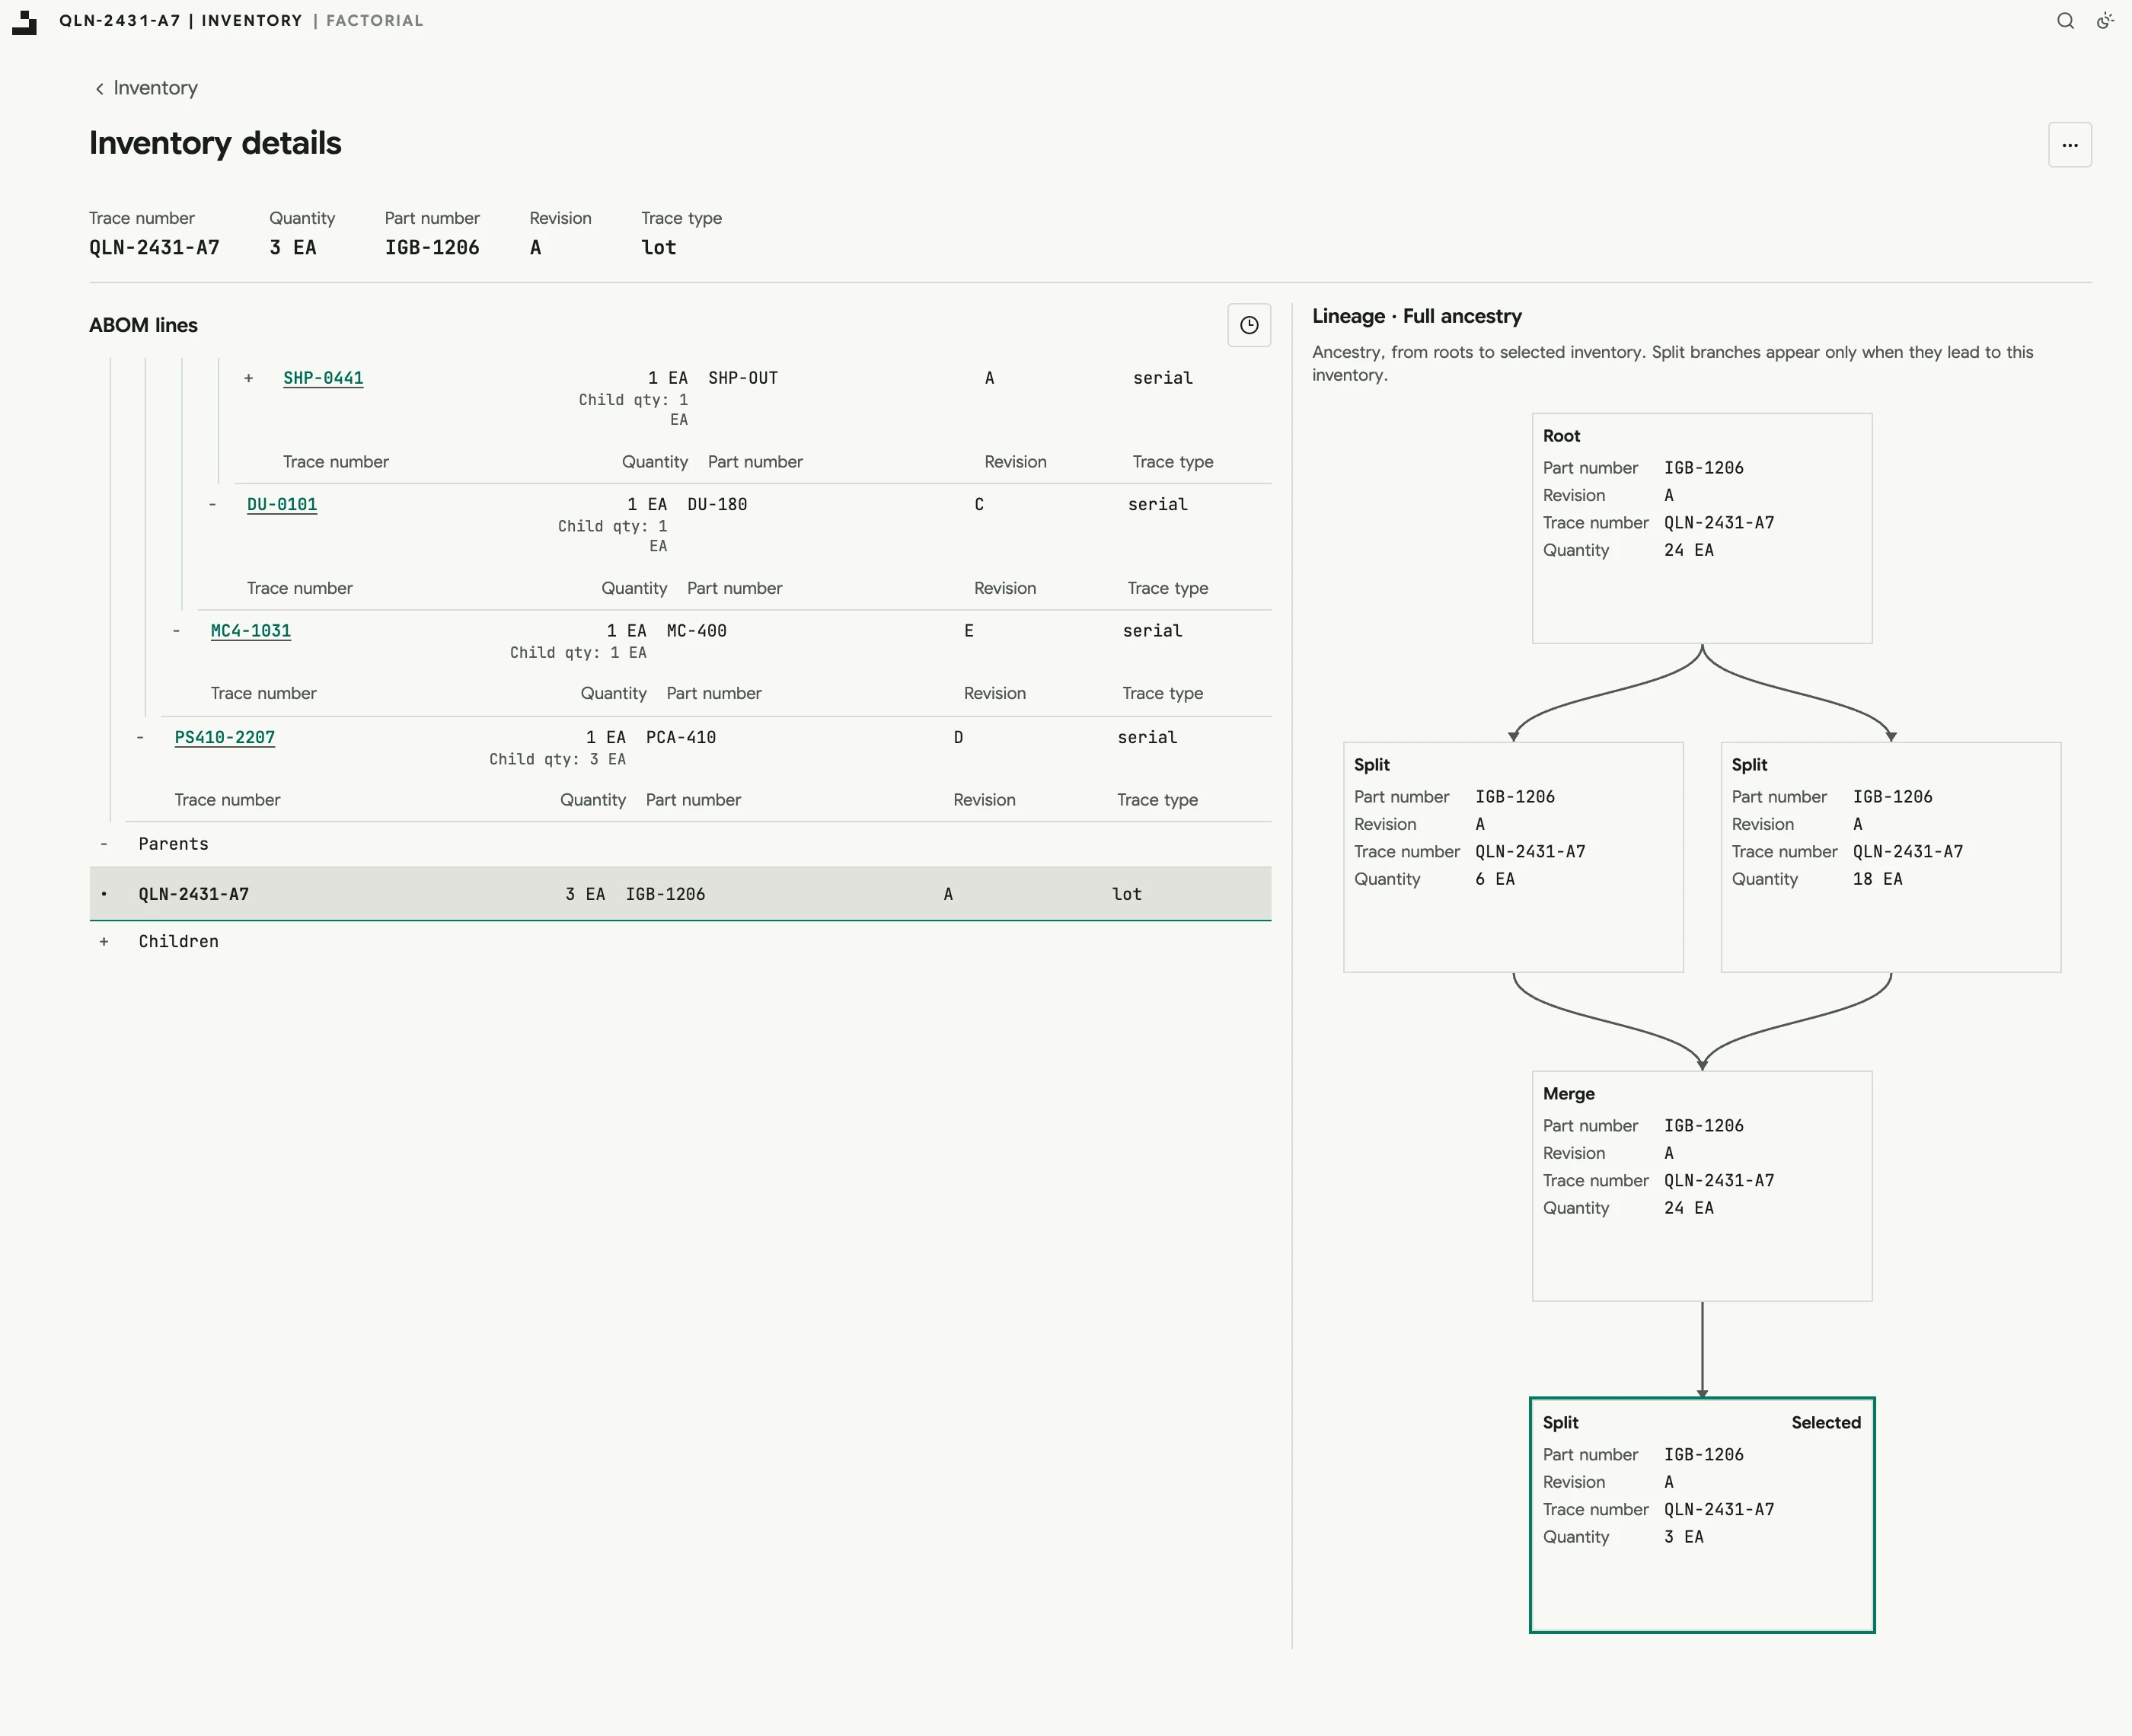Open the MC4-1031 trace link
Image resolution: width=2132 pixels, height=1736 pixels.
coord(251,631)
